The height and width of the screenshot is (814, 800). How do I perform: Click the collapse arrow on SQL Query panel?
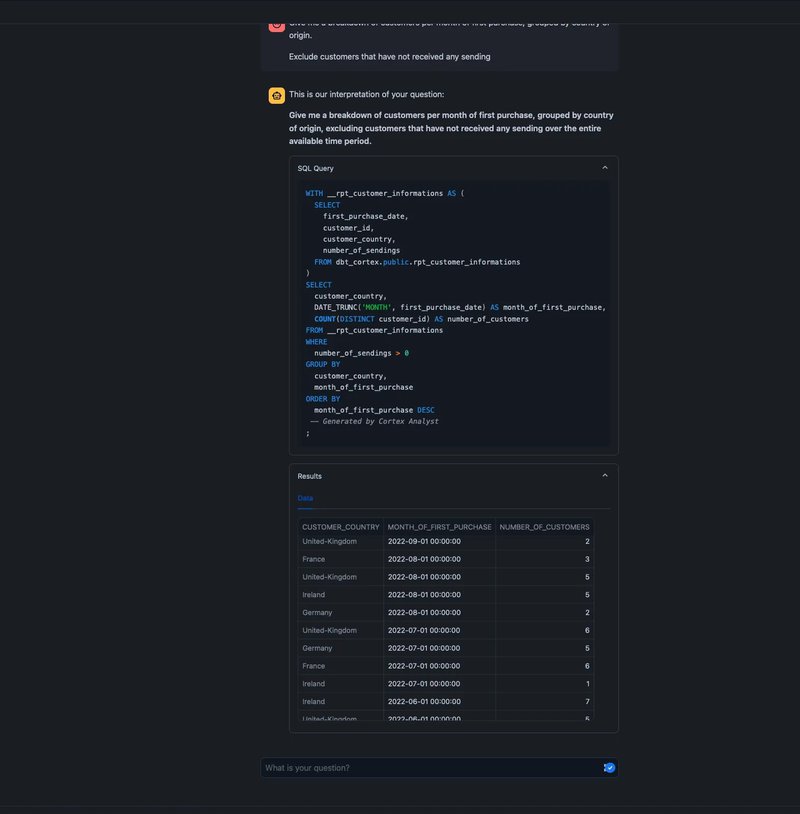pyautogui.click(x=605, y=168)
